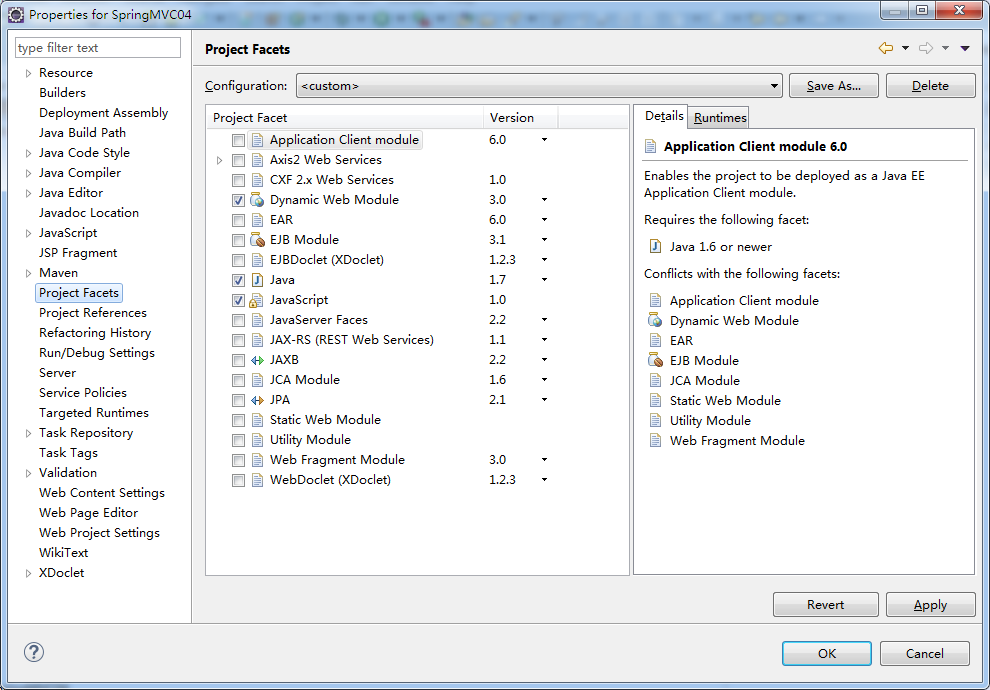The width and height of the screenshot is (990, 690).
Task: Switch to the Runtimes tab
Action: (720, 117)
